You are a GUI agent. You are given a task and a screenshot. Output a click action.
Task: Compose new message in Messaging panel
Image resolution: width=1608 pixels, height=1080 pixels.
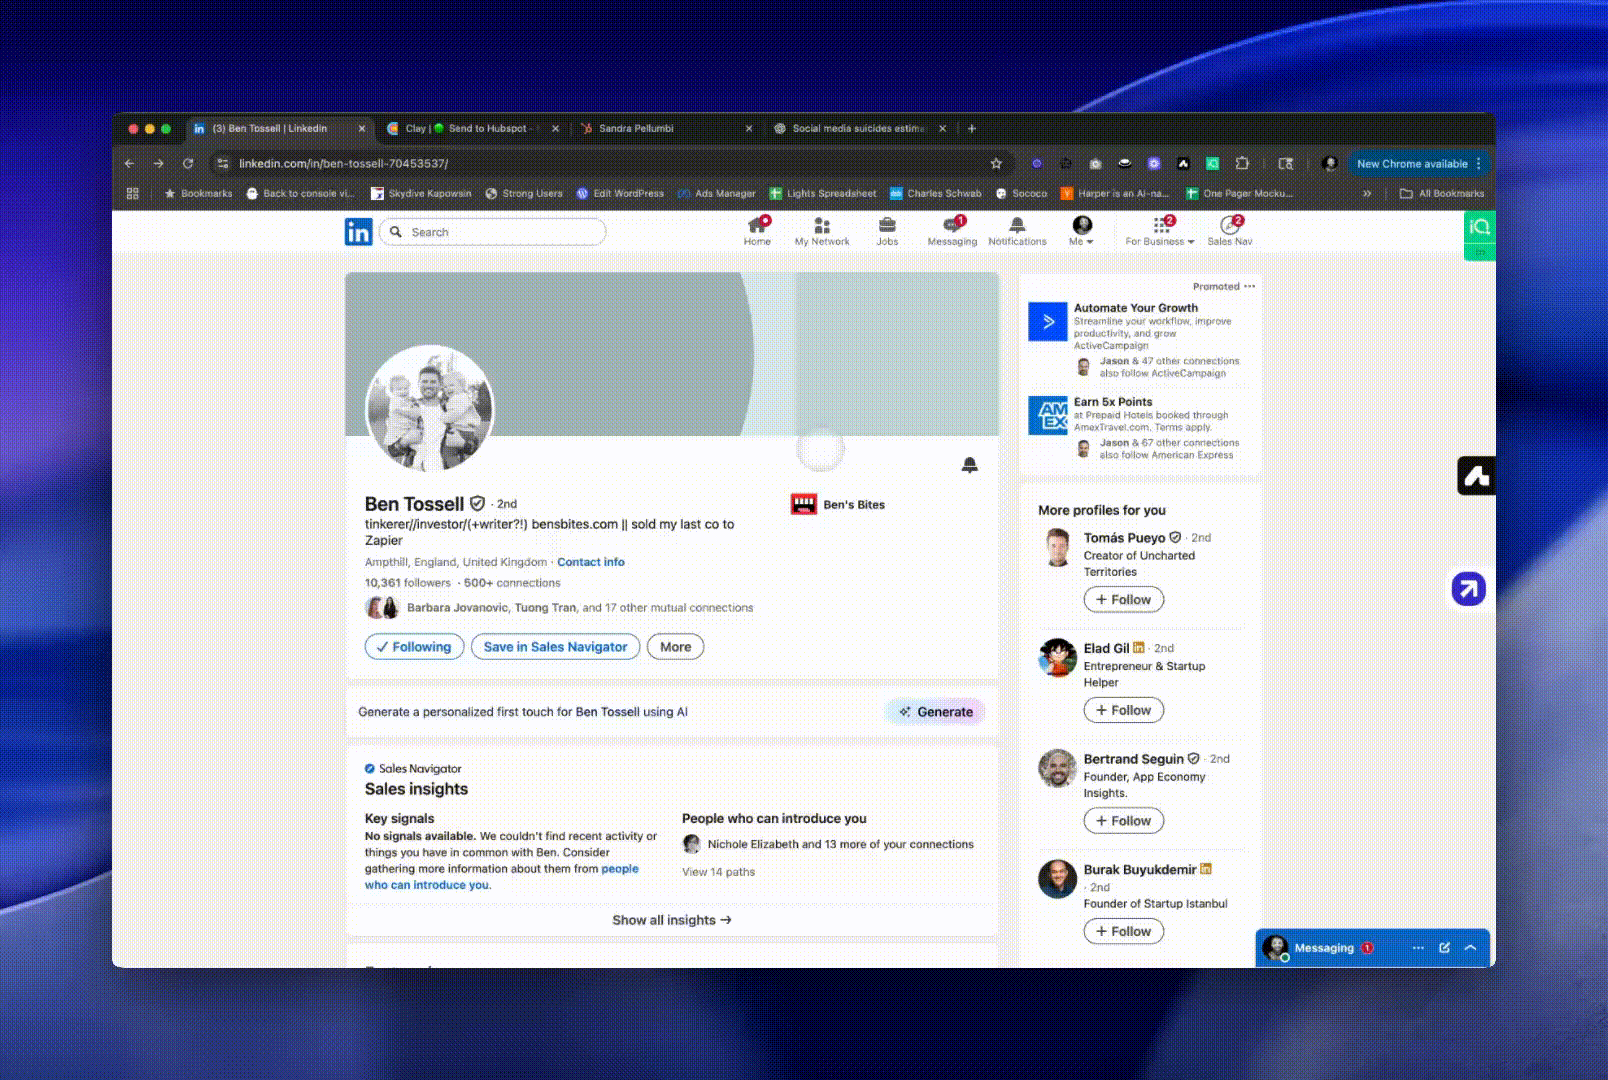pyautogui.click(x=1444, y=948)
